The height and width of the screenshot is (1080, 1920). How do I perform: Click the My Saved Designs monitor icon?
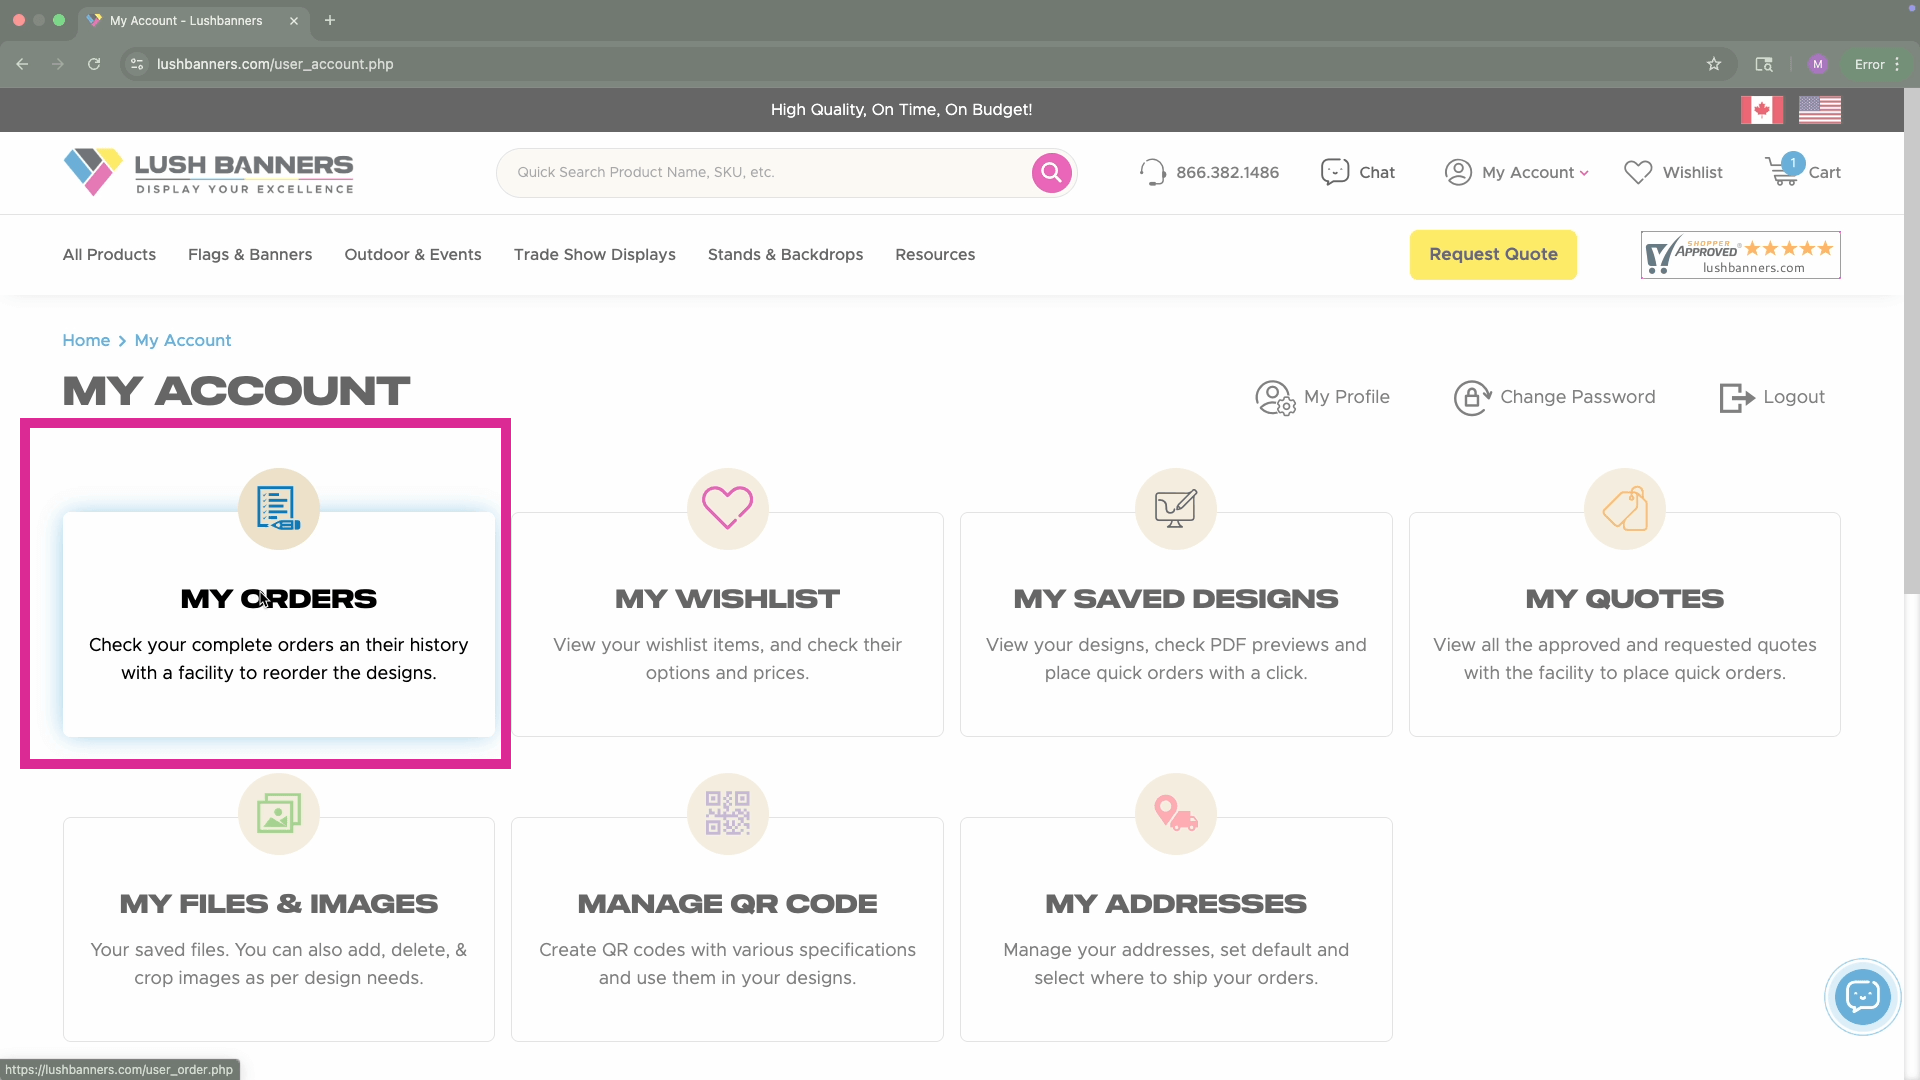pyautogui.click(x=1175, y=509)
